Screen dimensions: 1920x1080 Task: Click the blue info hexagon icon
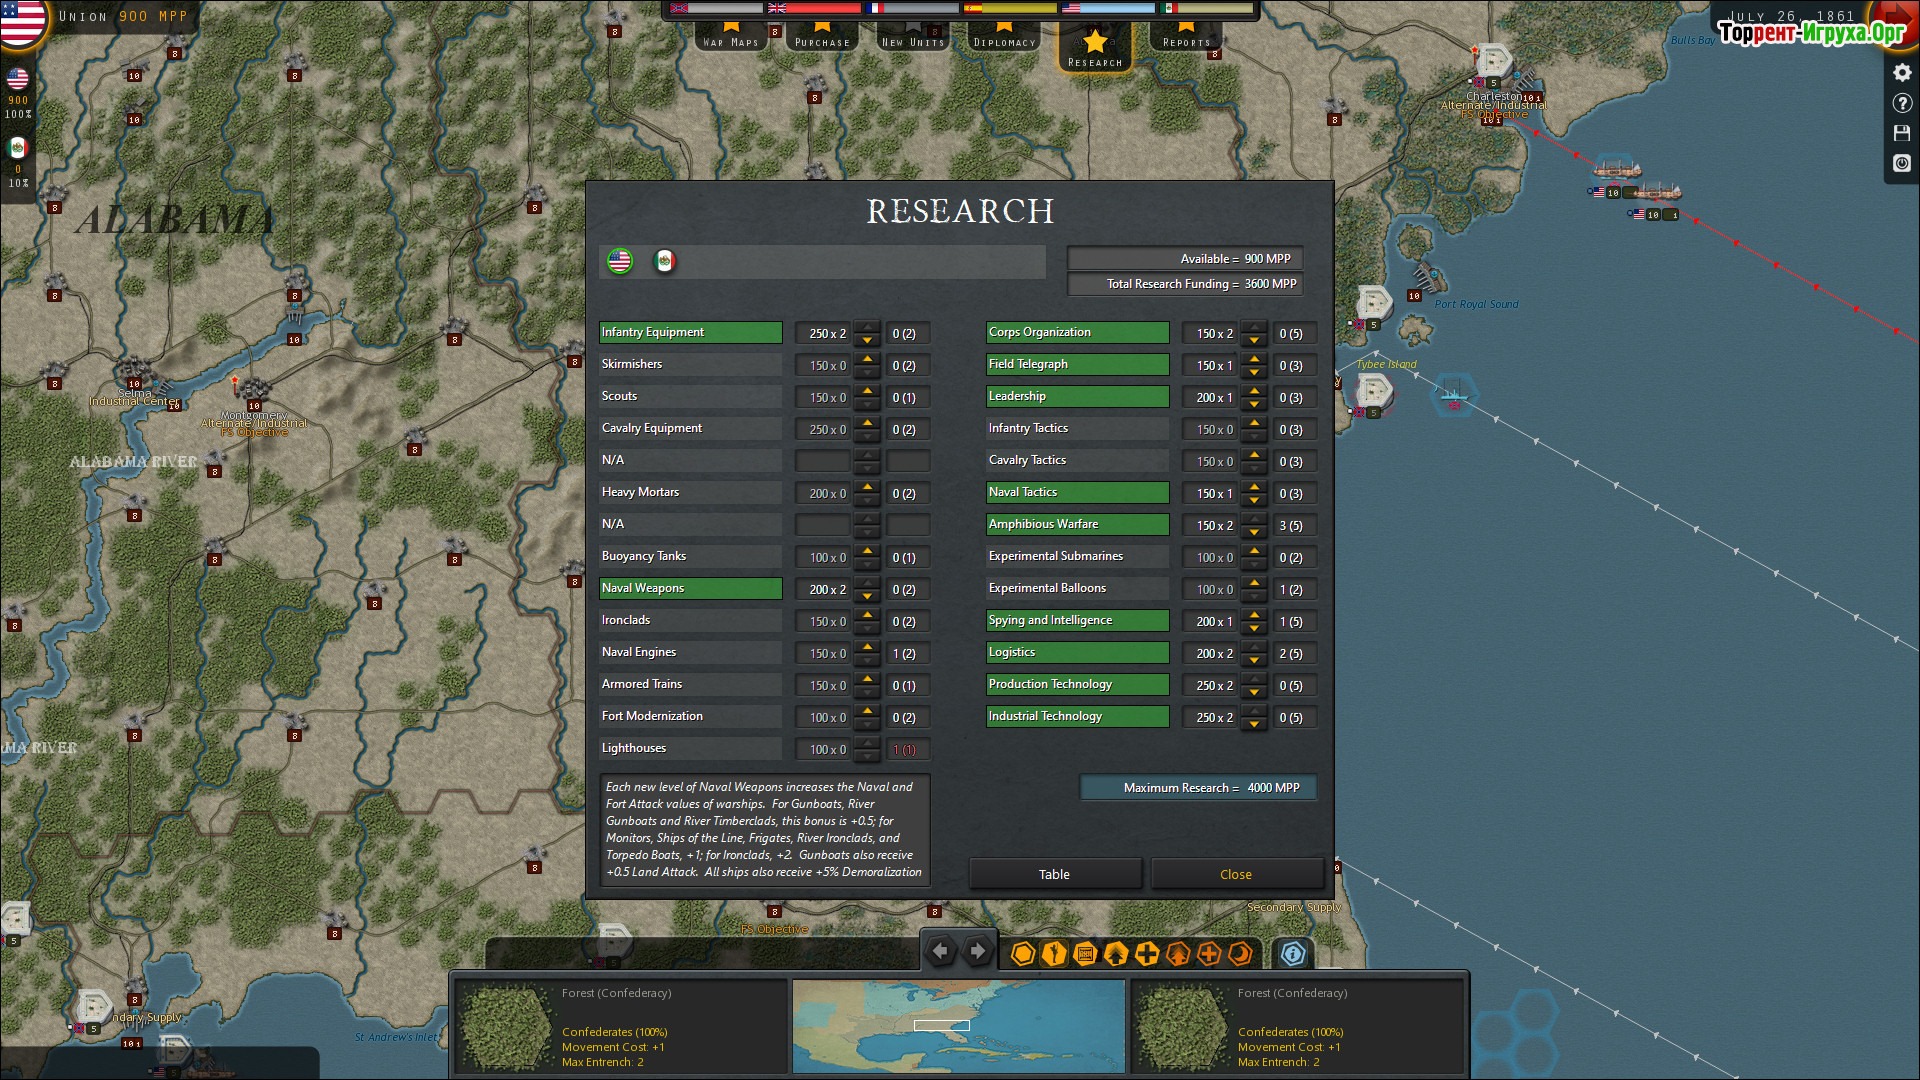tap(1292, 954)
